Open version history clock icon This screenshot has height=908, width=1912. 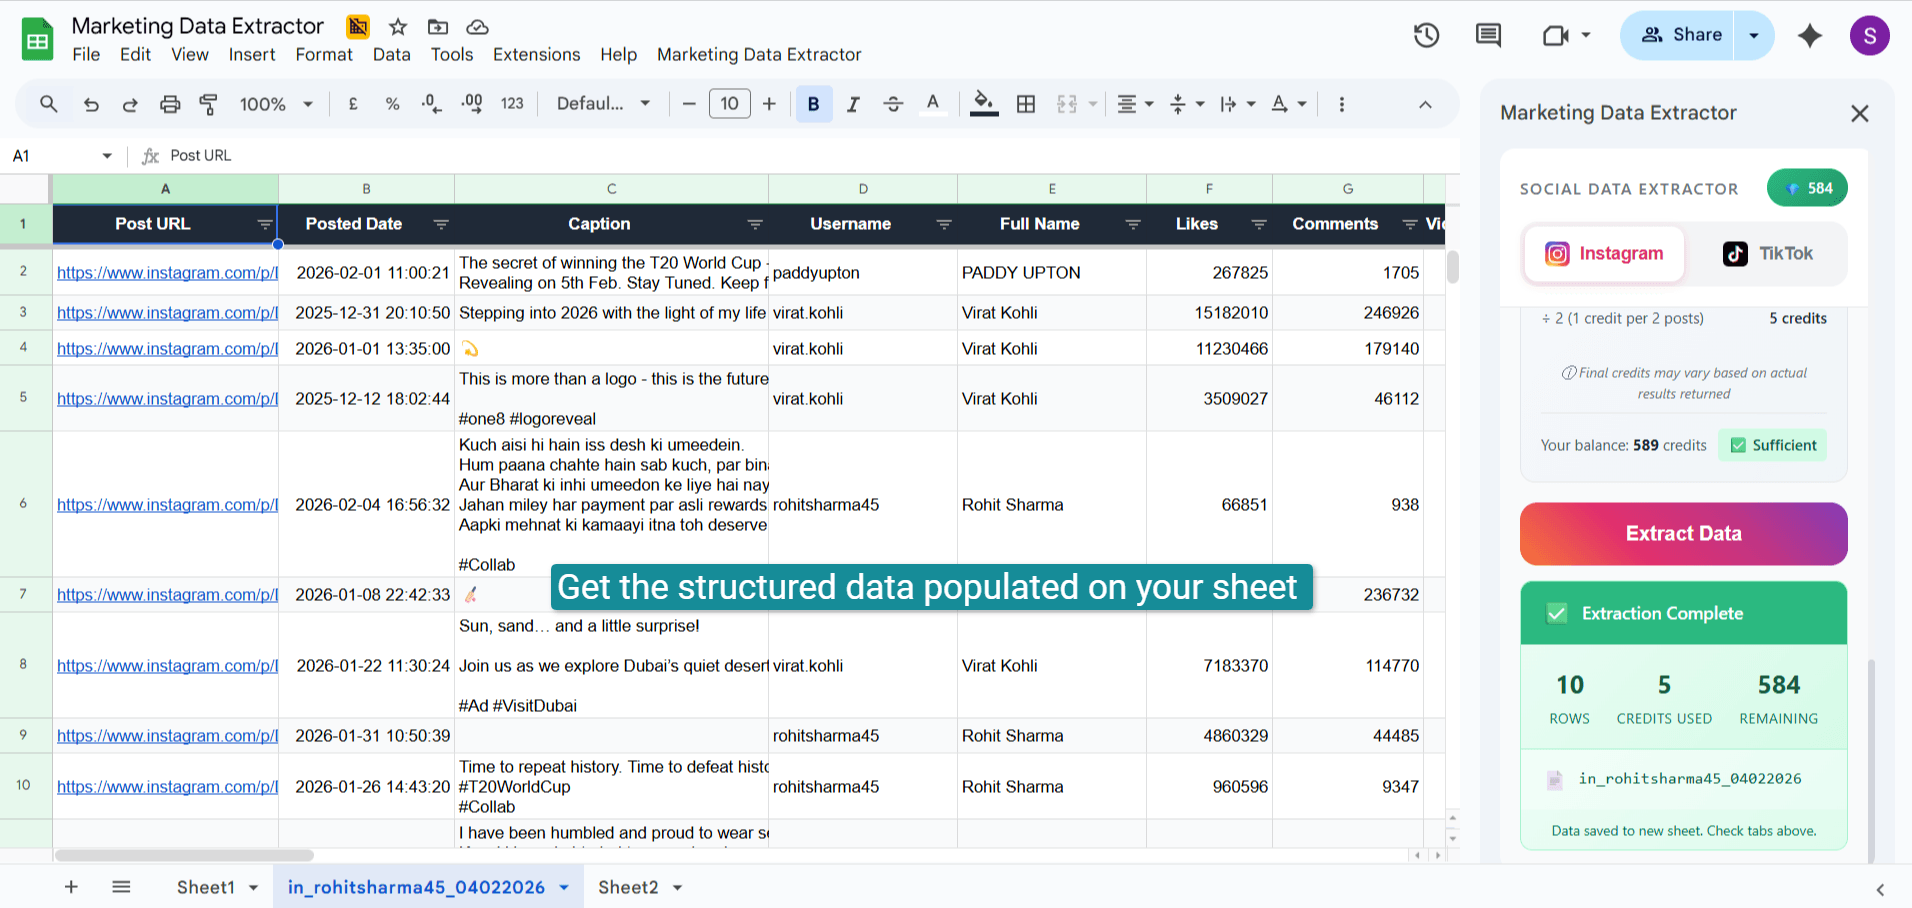click(x=1426, y=36)
